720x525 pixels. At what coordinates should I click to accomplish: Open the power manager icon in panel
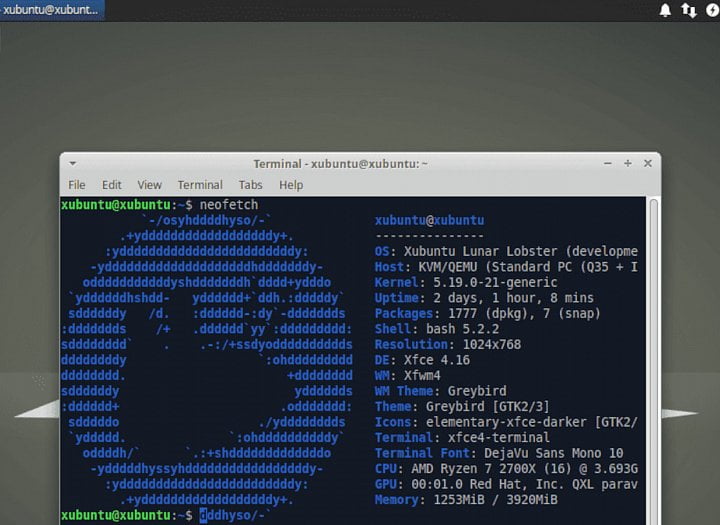click(713, 10)
